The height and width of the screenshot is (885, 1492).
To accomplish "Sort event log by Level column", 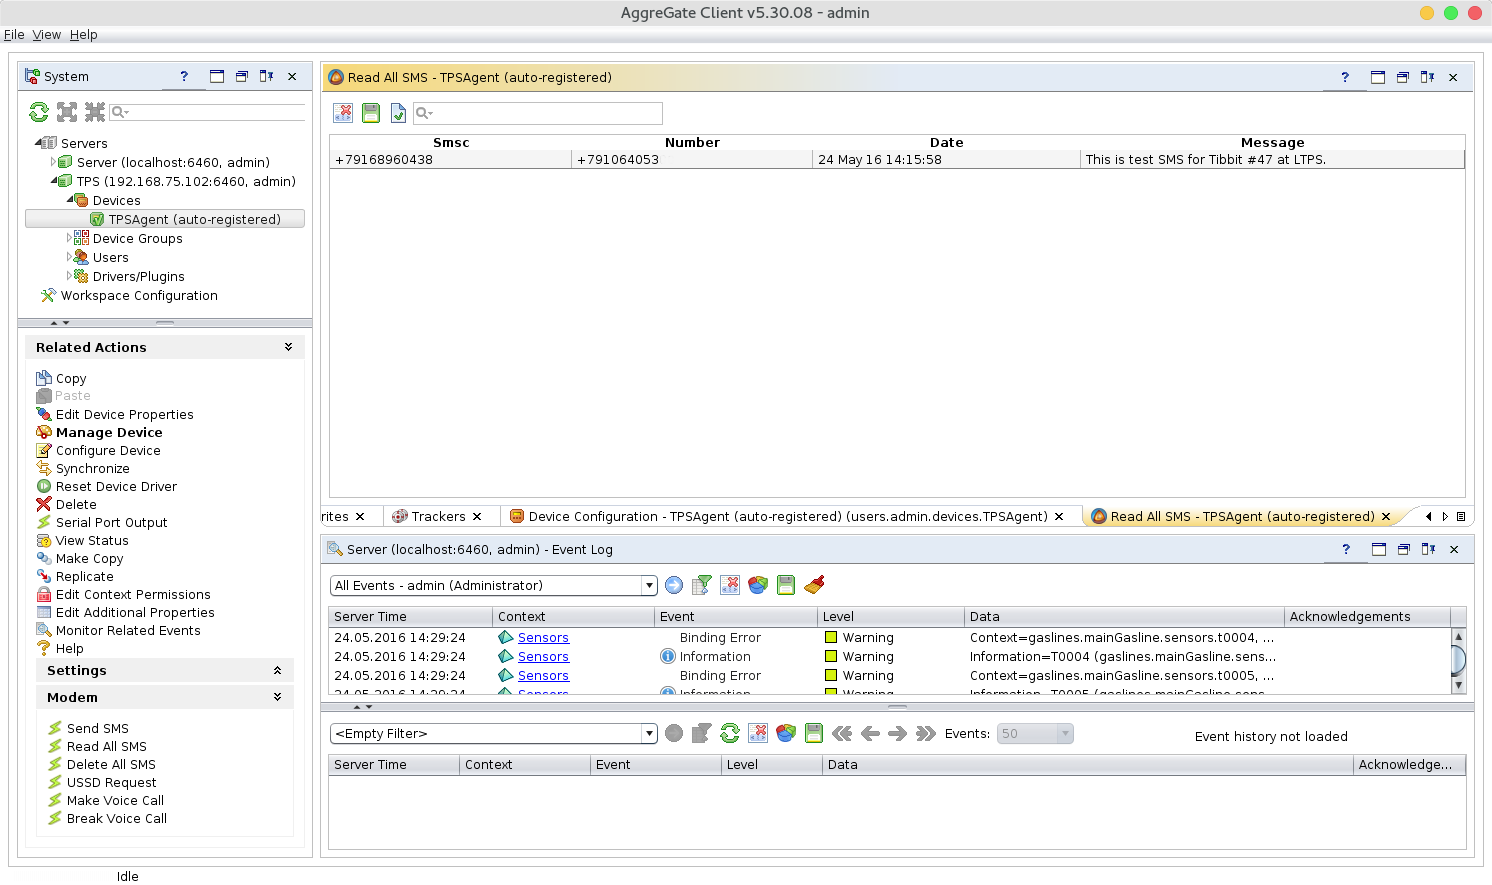I will click(890, 616).
